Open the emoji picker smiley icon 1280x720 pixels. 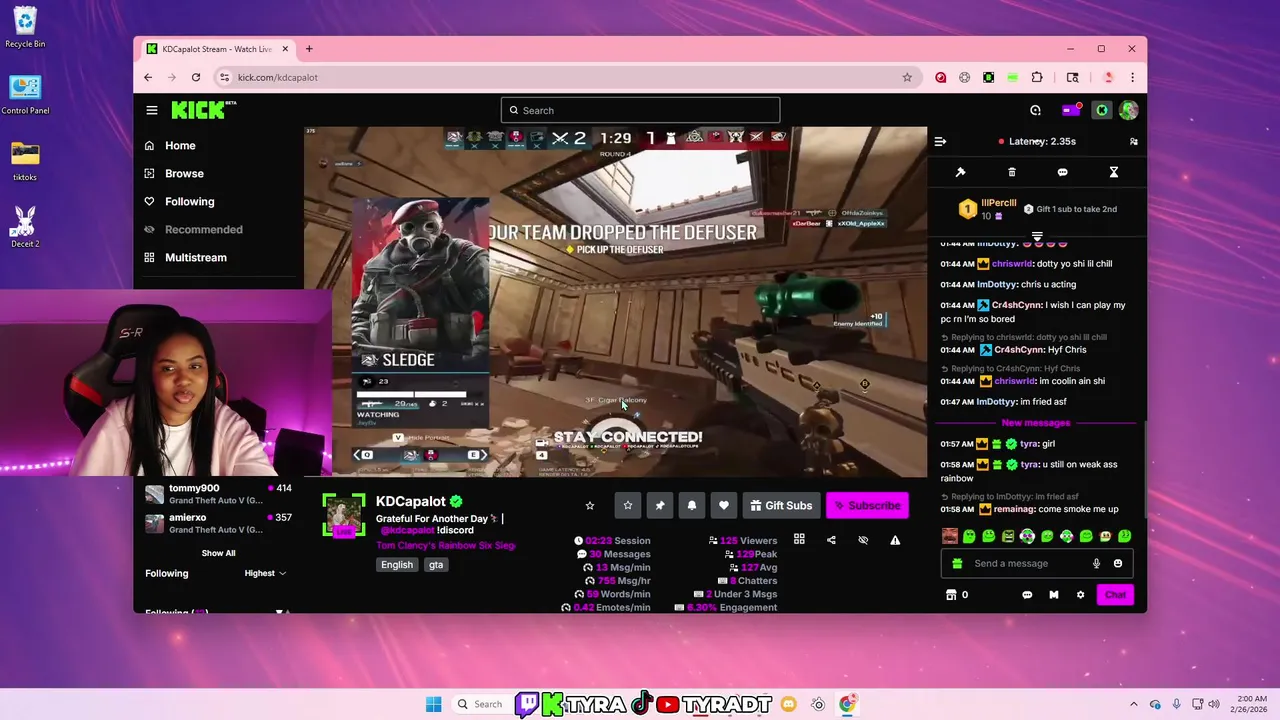click(1117, 563)
